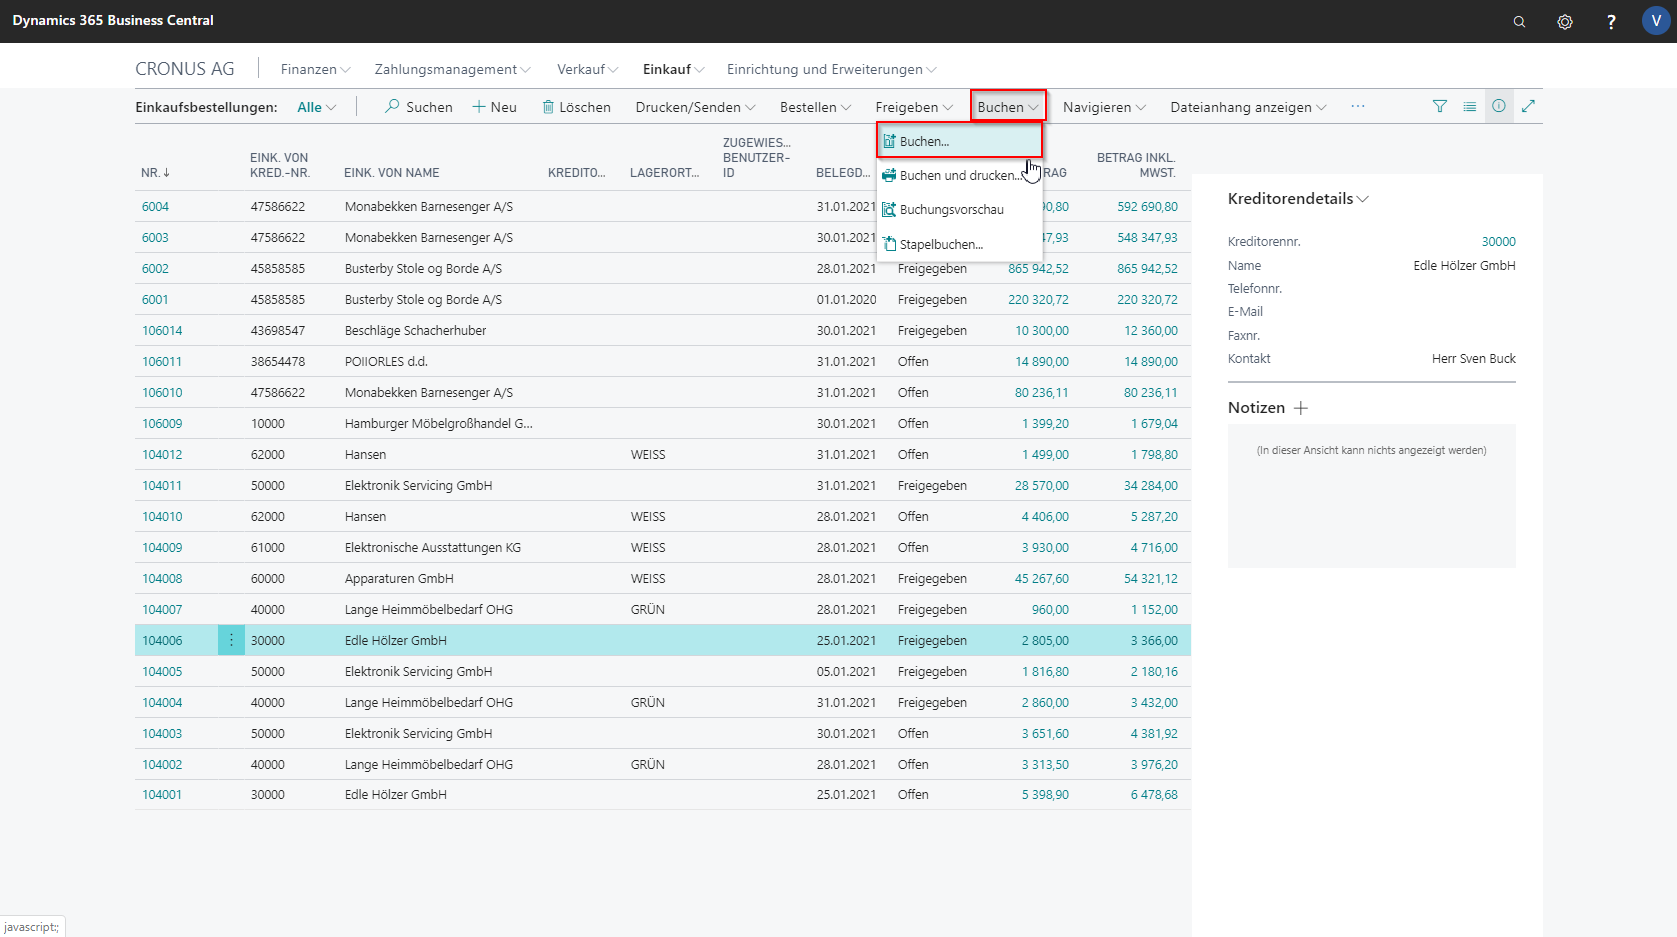The height and width of the screenshot is (937, 1677).
Task: Choose Buchungsvorschau menu entry
Action: tap(959, 209)
